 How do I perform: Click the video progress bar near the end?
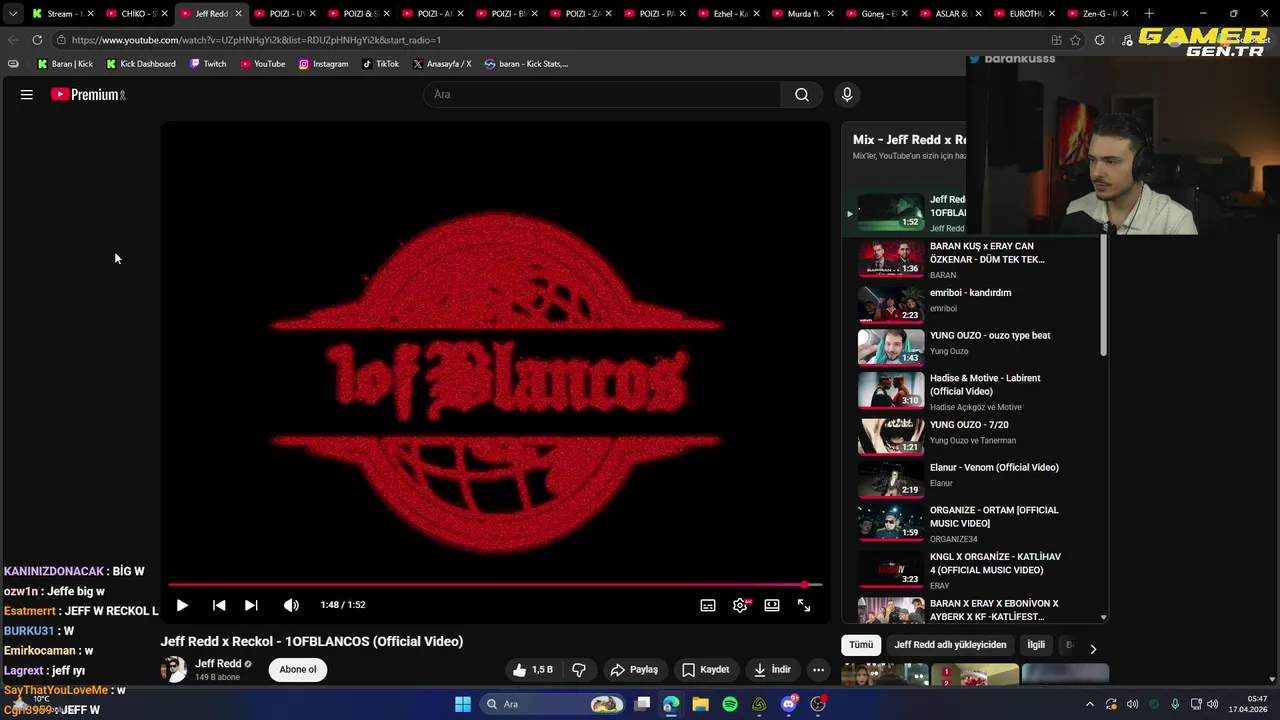[803, 585]
